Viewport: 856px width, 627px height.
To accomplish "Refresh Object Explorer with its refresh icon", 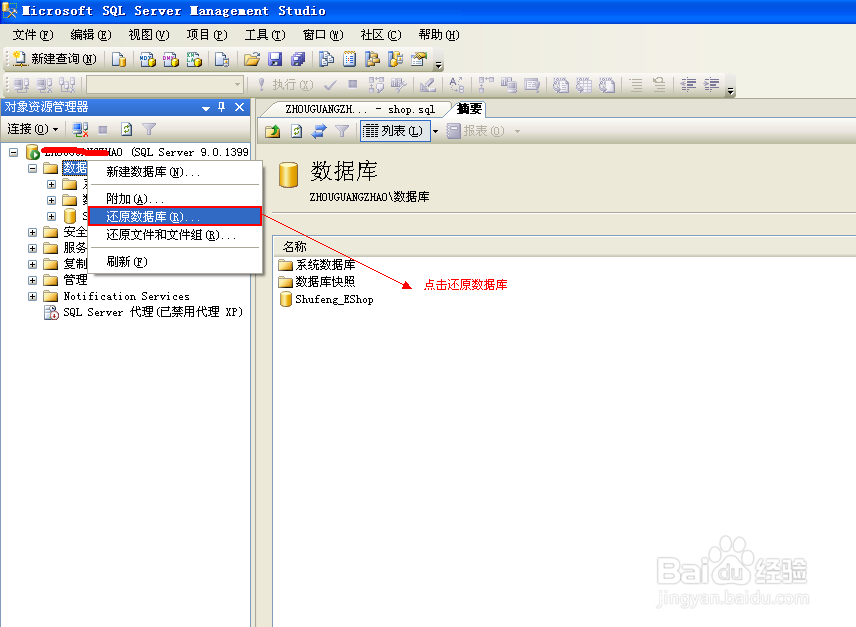I will (x=126, y=130).
